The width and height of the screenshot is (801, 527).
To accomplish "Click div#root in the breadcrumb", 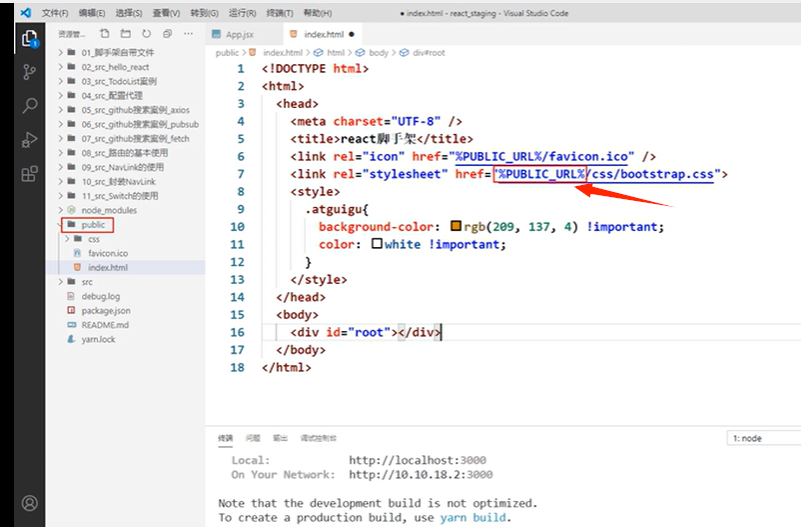I will (x=429, y=53).
